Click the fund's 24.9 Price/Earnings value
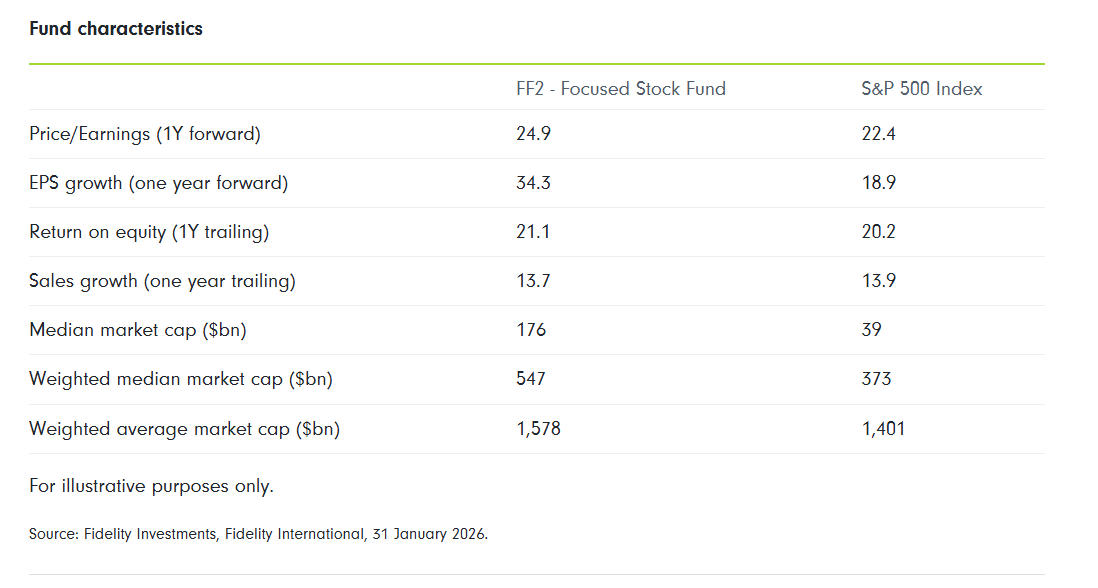This screenshot has width=1098, height=588. coord(533,134)
